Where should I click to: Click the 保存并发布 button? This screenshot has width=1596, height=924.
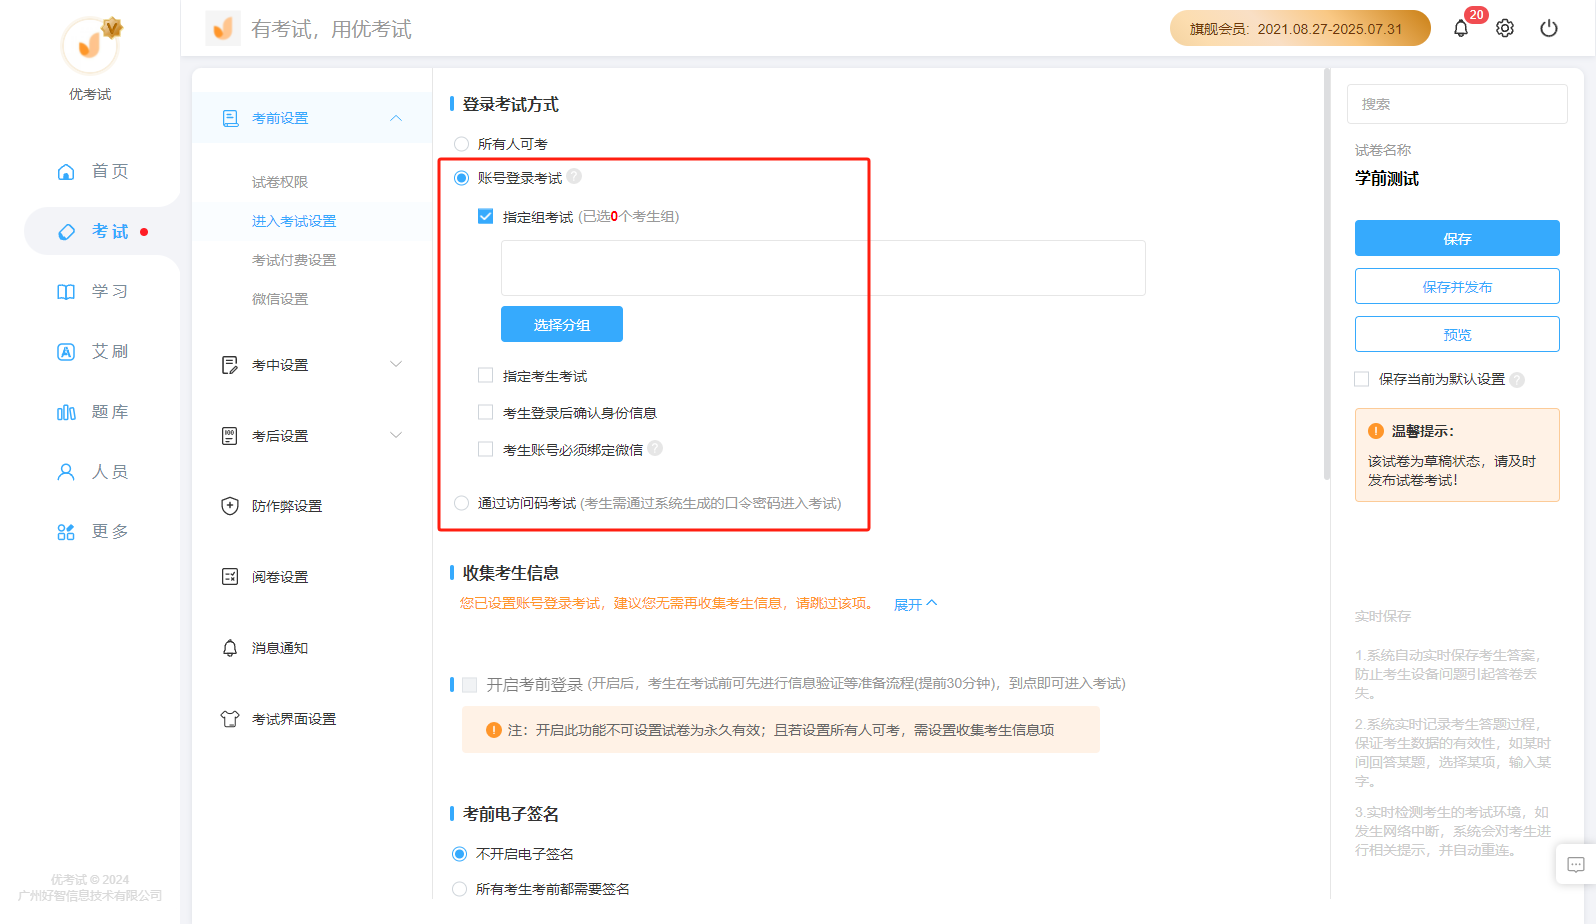(x=1457, y=286)
